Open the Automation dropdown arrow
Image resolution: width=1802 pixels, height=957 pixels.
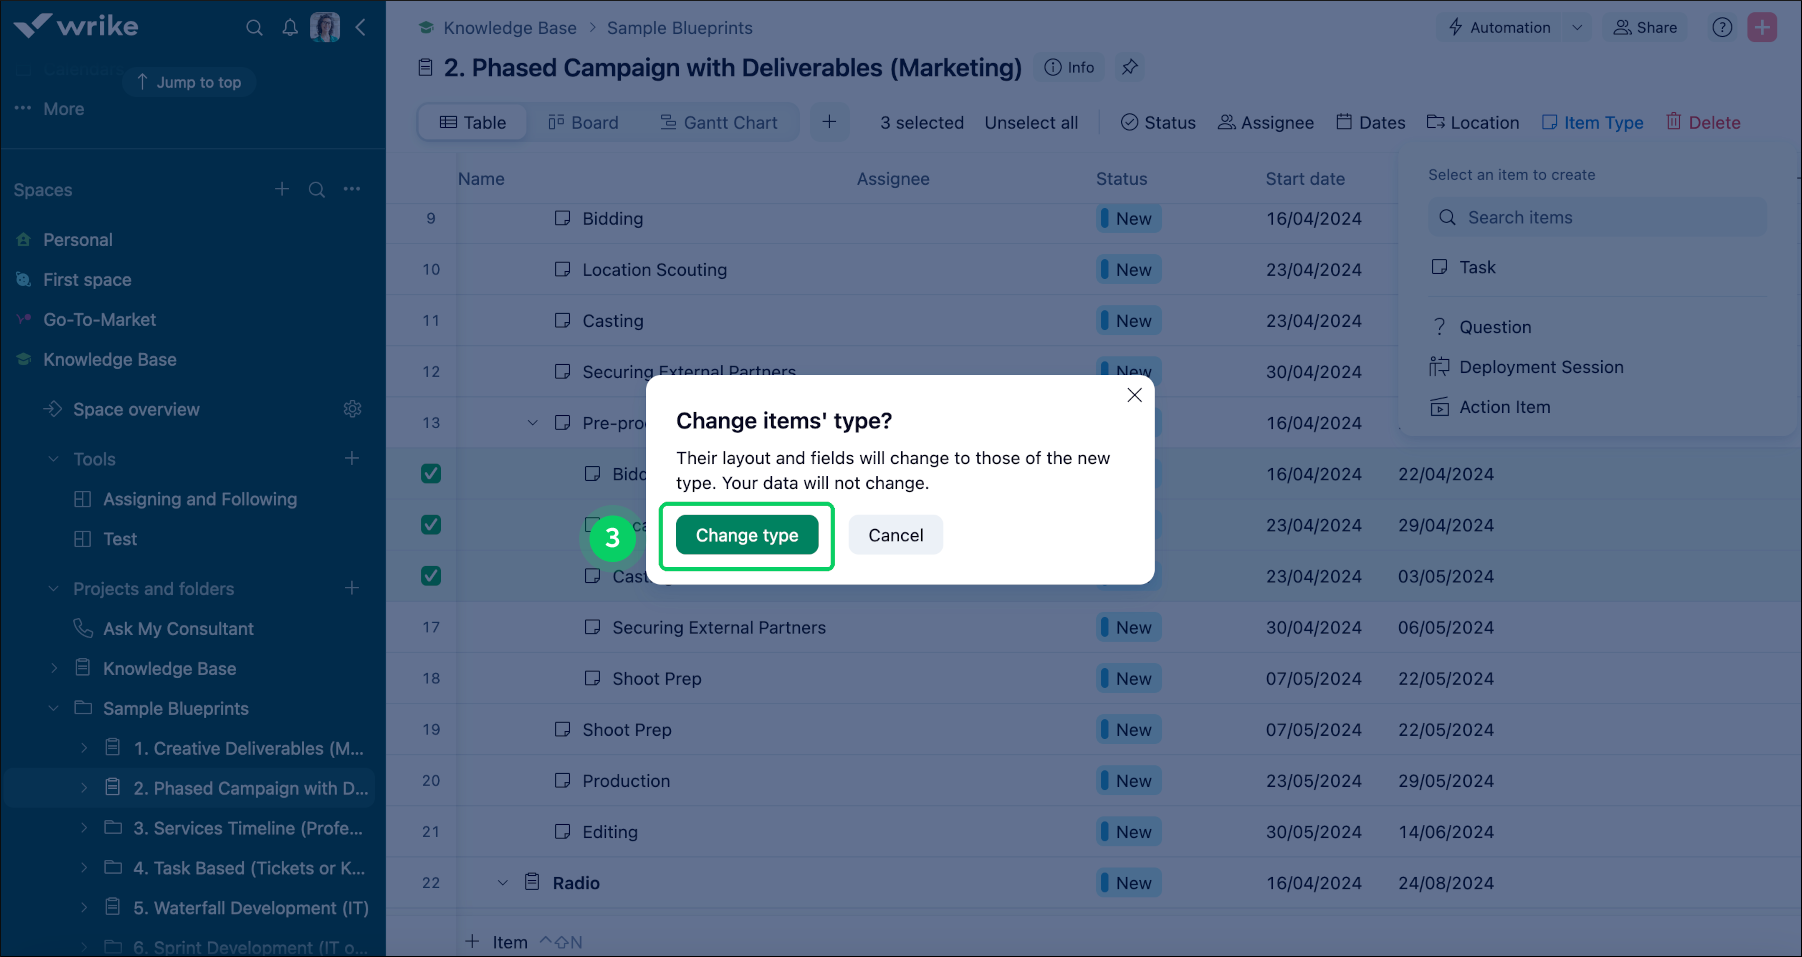(1577, 28)
